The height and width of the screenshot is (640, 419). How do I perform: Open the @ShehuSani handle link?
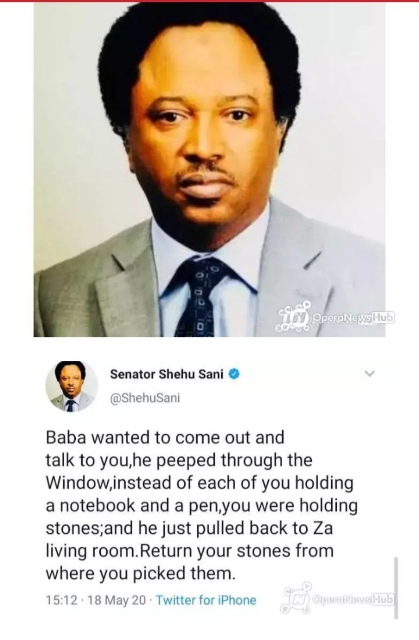point(145,398)
